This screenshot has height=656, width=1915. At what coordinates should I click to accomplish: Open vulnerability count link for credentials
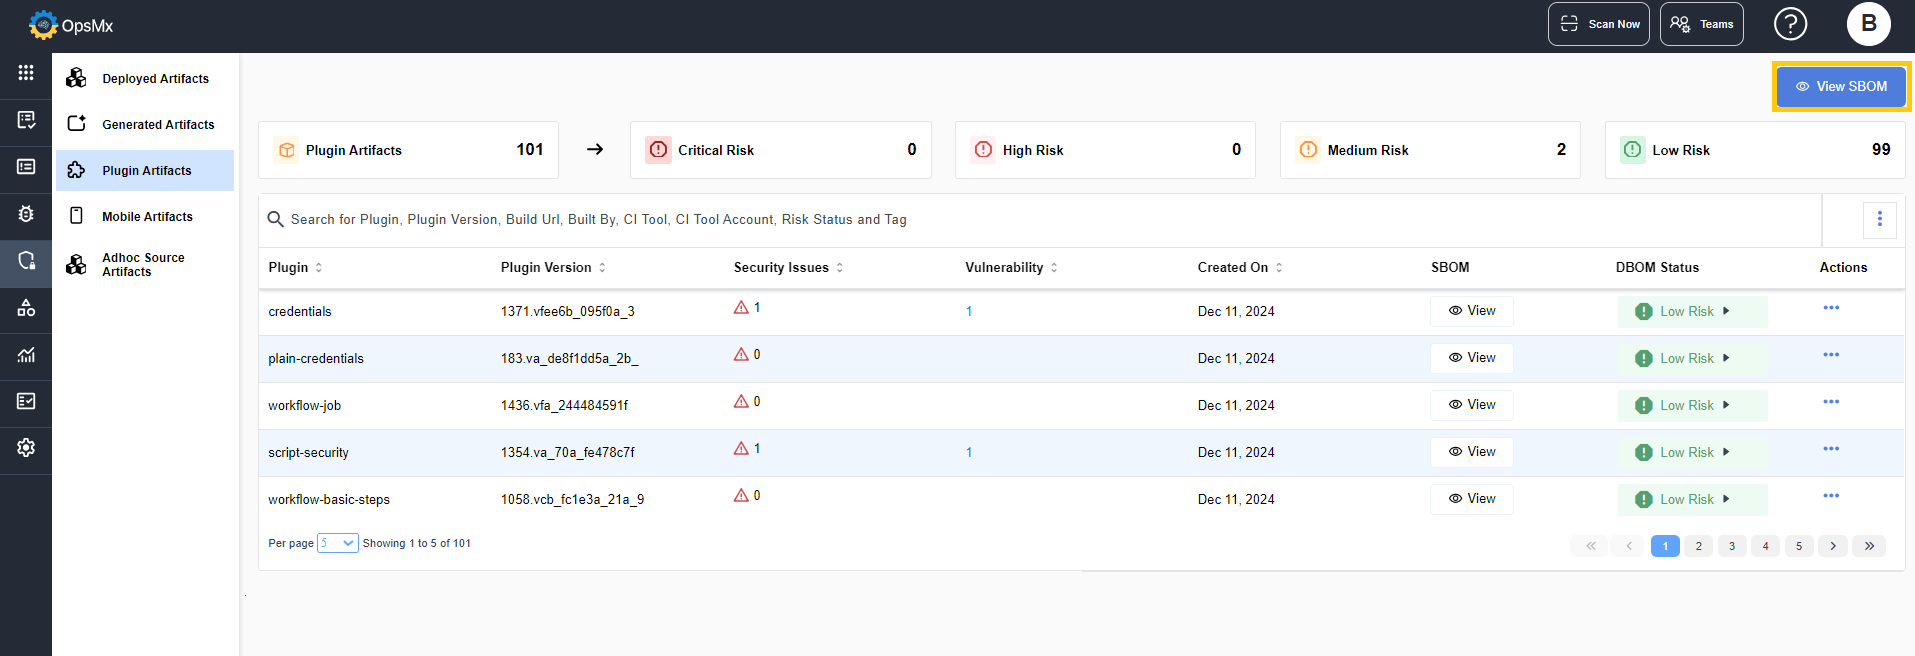(969, 312)
